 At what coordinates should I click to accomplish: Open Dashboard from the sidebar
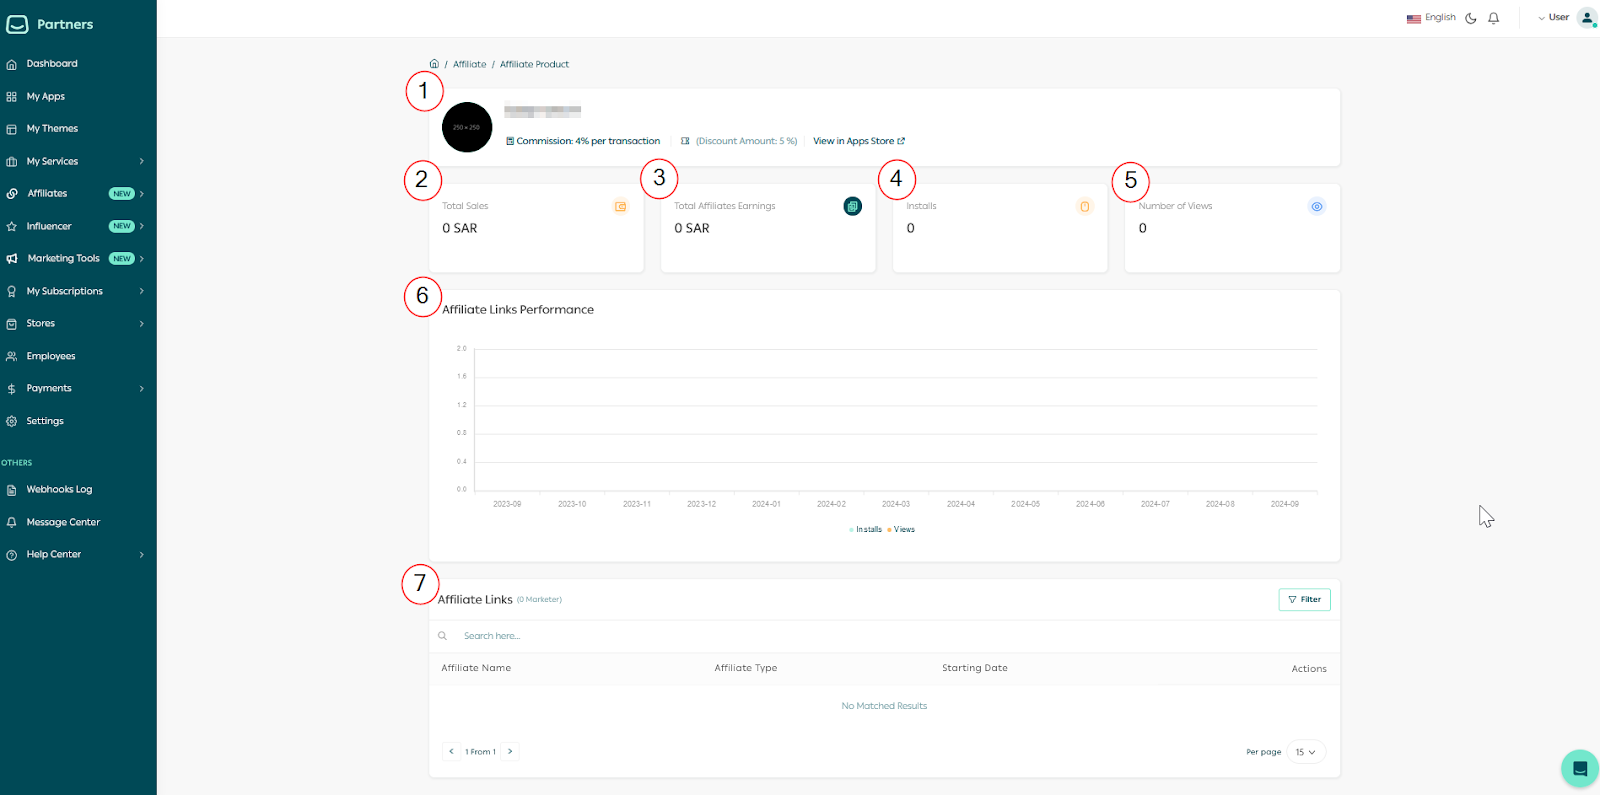(52, 64)
